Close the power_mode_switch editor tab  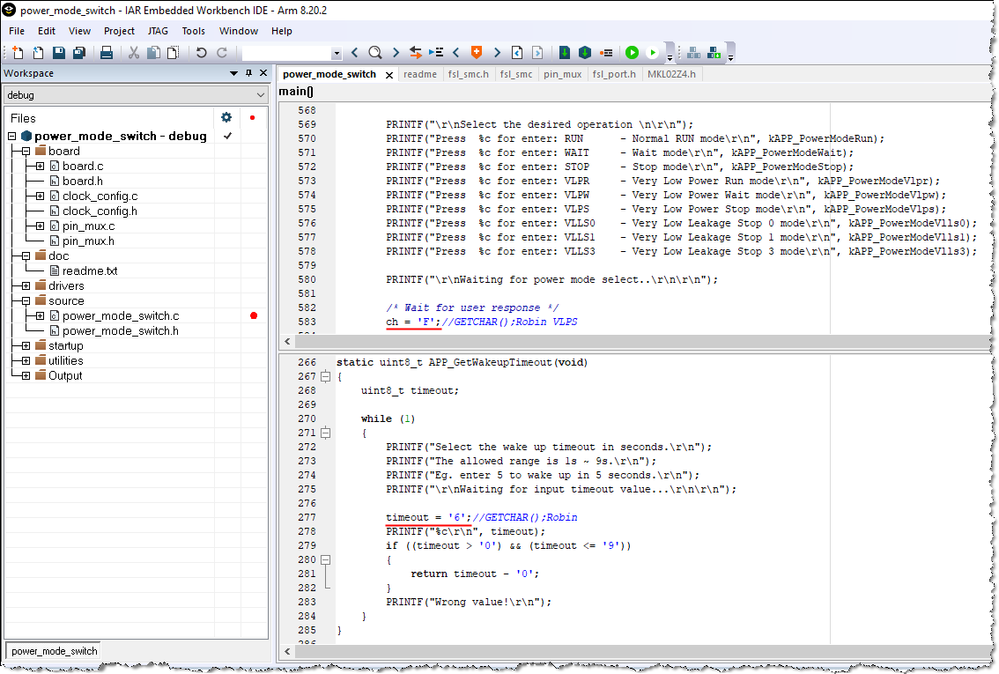389,75
